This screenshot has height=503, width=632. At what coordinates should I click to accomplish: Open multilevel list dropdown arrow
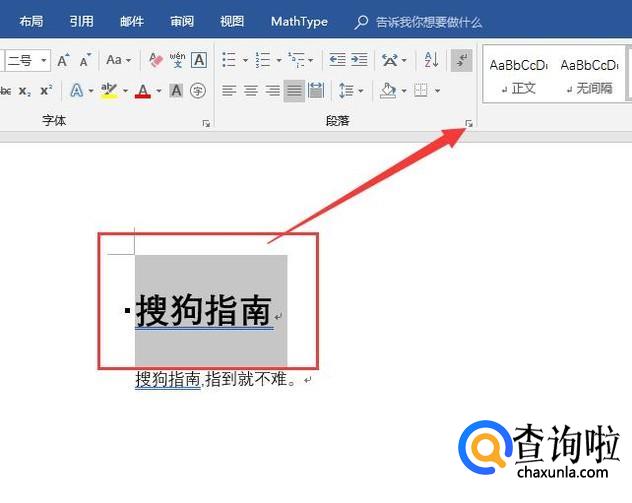click(311, 60)
